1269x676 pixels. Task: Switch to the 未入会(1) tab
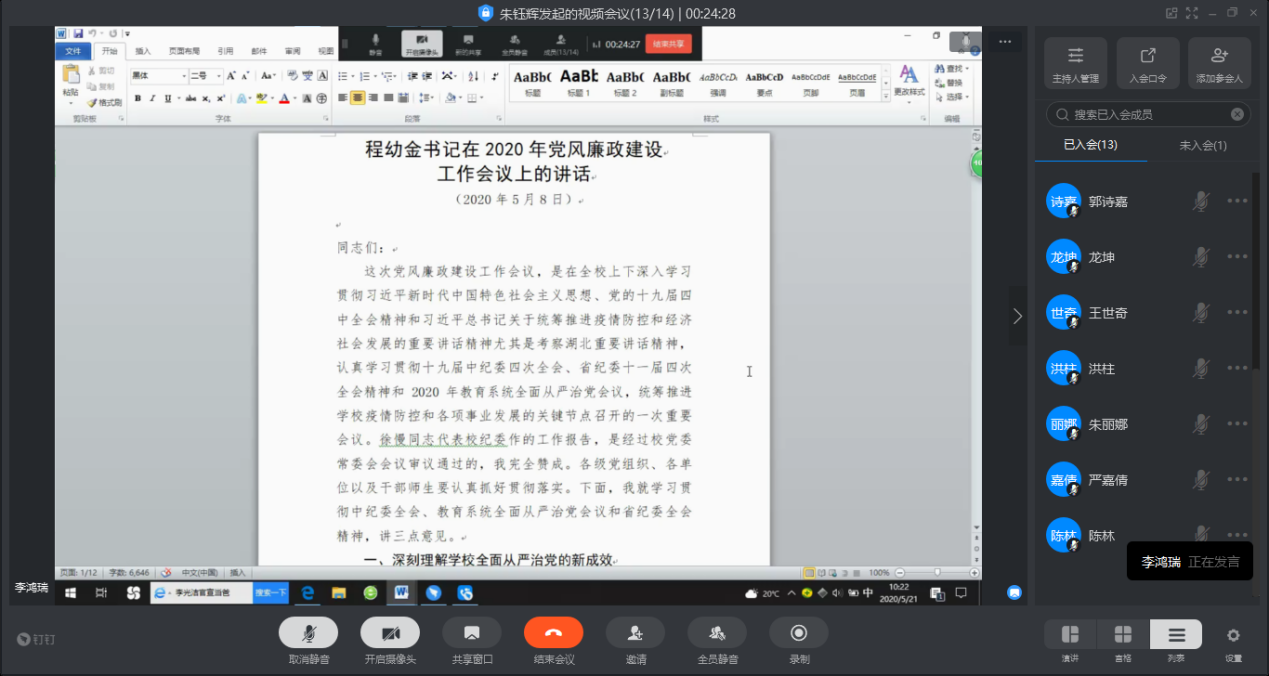[x=1203, y=145]
